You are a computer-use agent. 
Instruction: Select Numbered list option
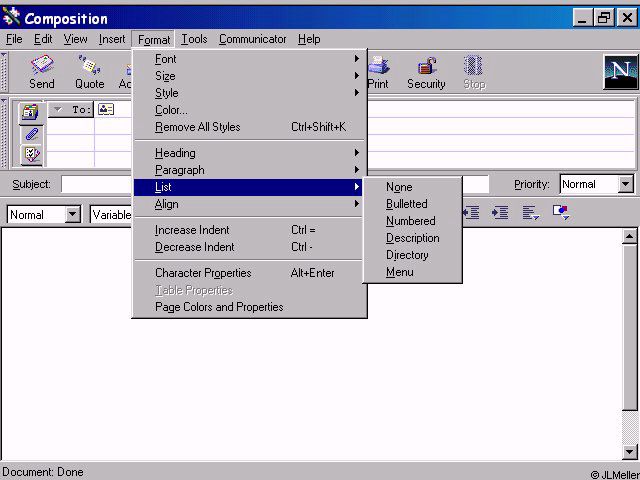coord(412,221)
